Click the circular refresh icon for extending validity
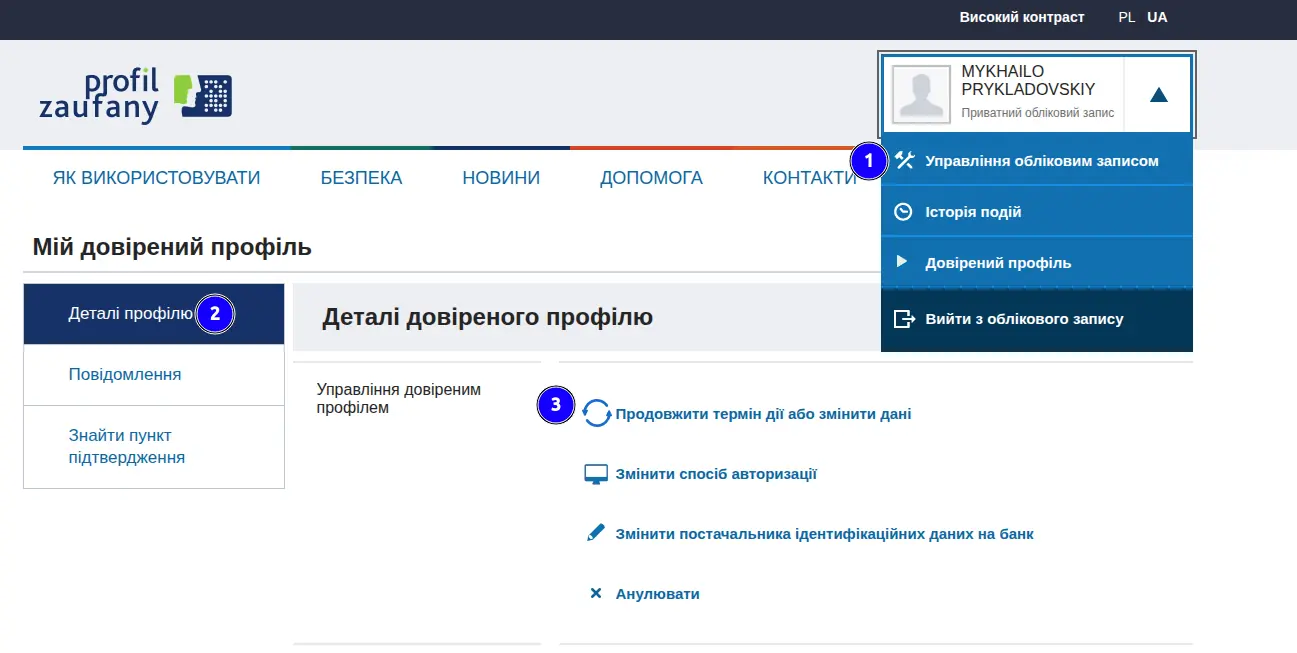The height and width of the screenshot is (653, 1297). [597, 413]
